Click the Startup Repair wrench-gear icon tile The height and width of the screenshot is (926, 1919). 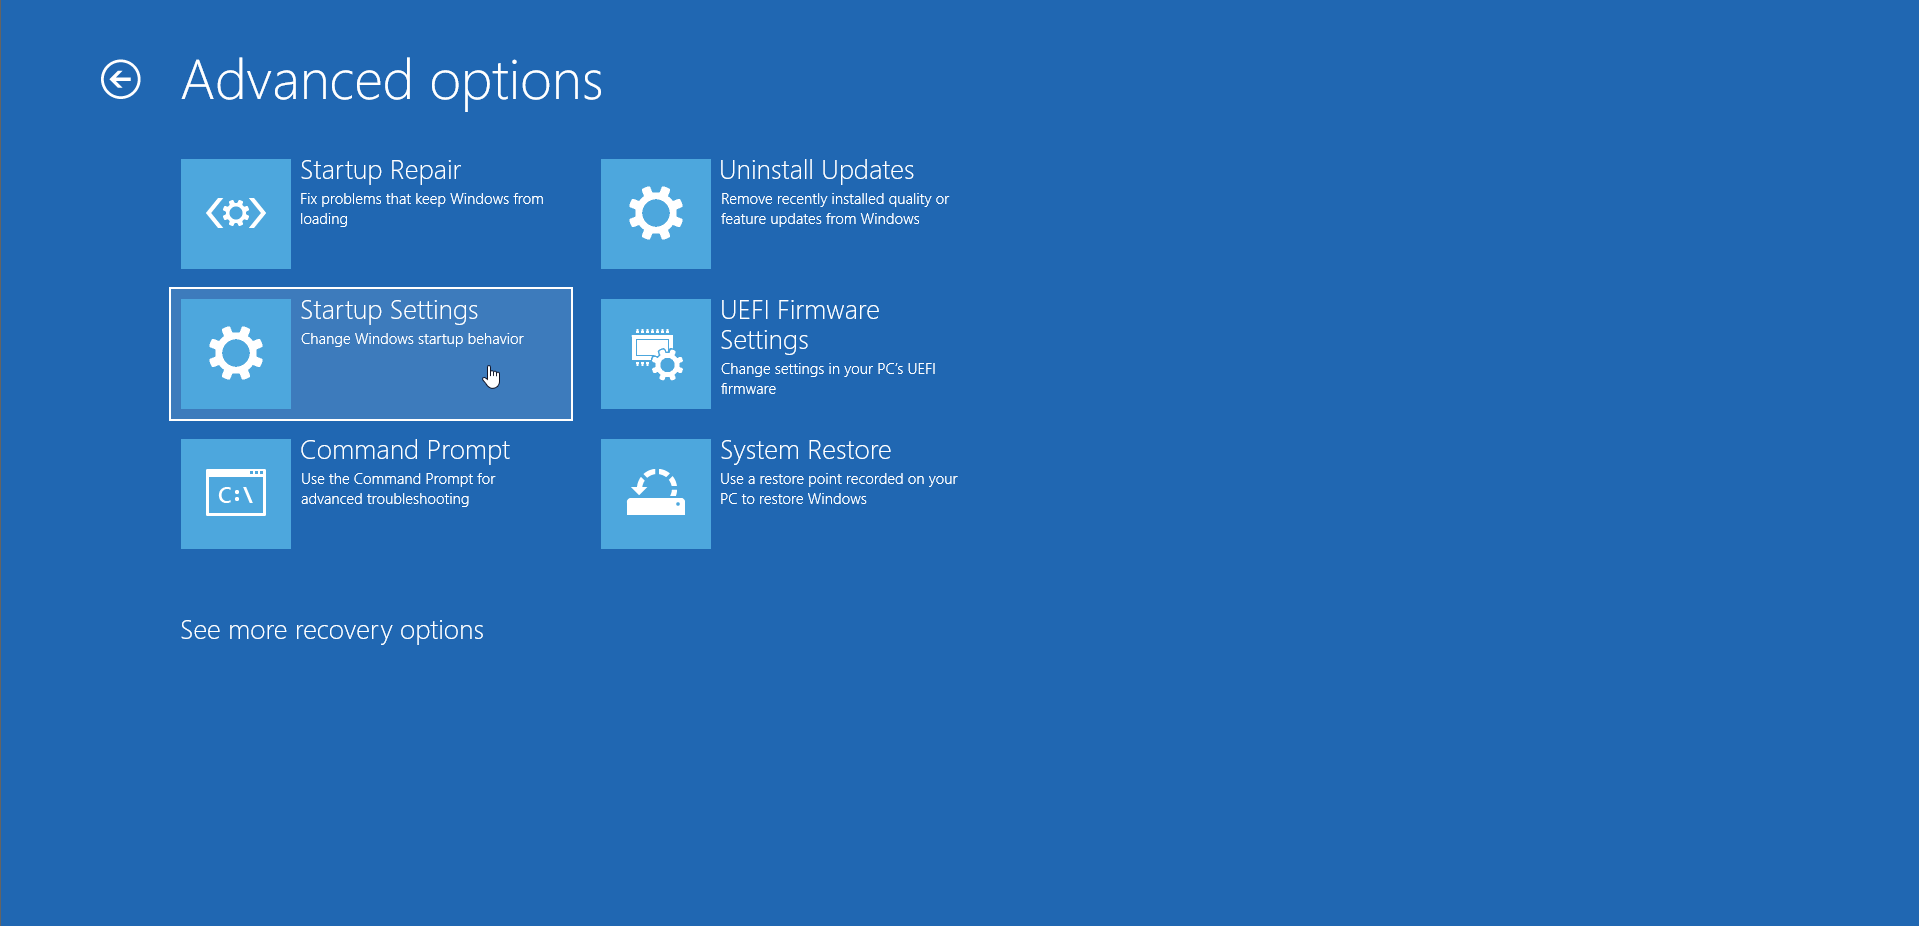click(x=236, y=214)
